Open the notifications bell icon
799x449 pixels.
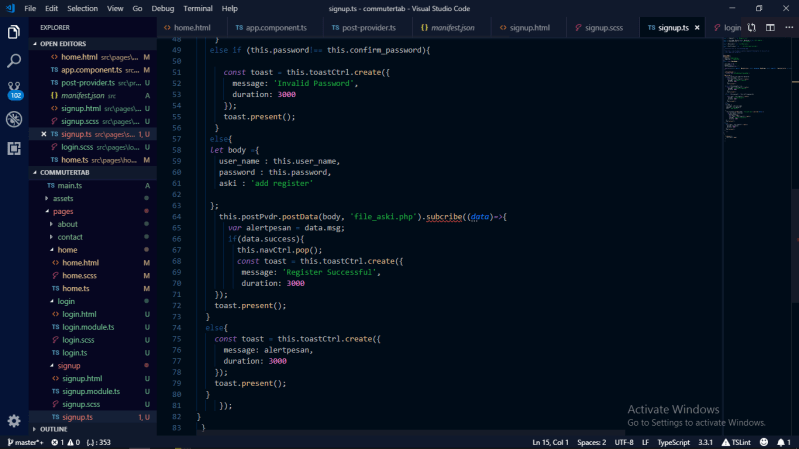tap(784, 442)
